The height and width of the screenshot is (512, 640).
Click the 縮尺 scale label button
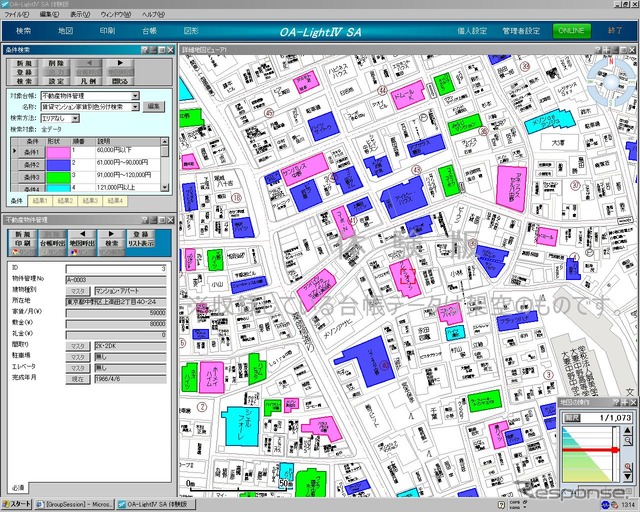point(571,418)
